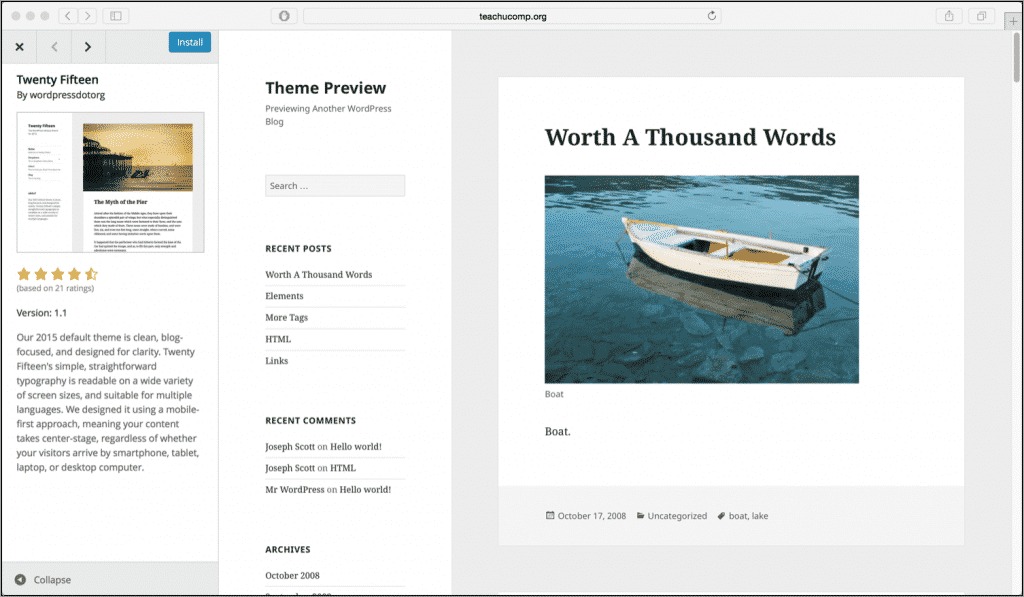Show all tabs using the tabs icon
The width and height of the screenshot is (1024, 597).
click(x=981, y=16)
